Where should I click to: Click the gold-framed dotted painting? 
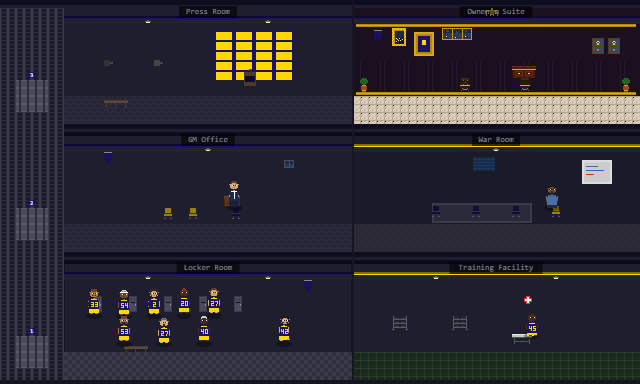tap(399, 37)
